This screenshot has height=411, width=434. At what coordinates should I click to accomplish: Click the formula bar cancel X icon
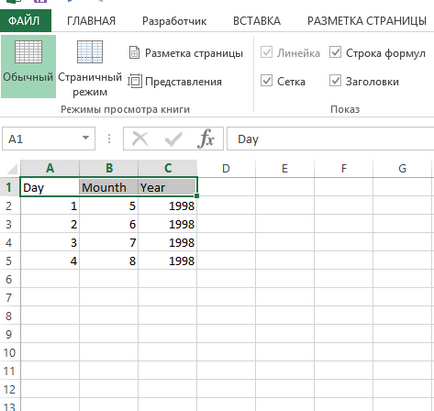coord(140,139)
